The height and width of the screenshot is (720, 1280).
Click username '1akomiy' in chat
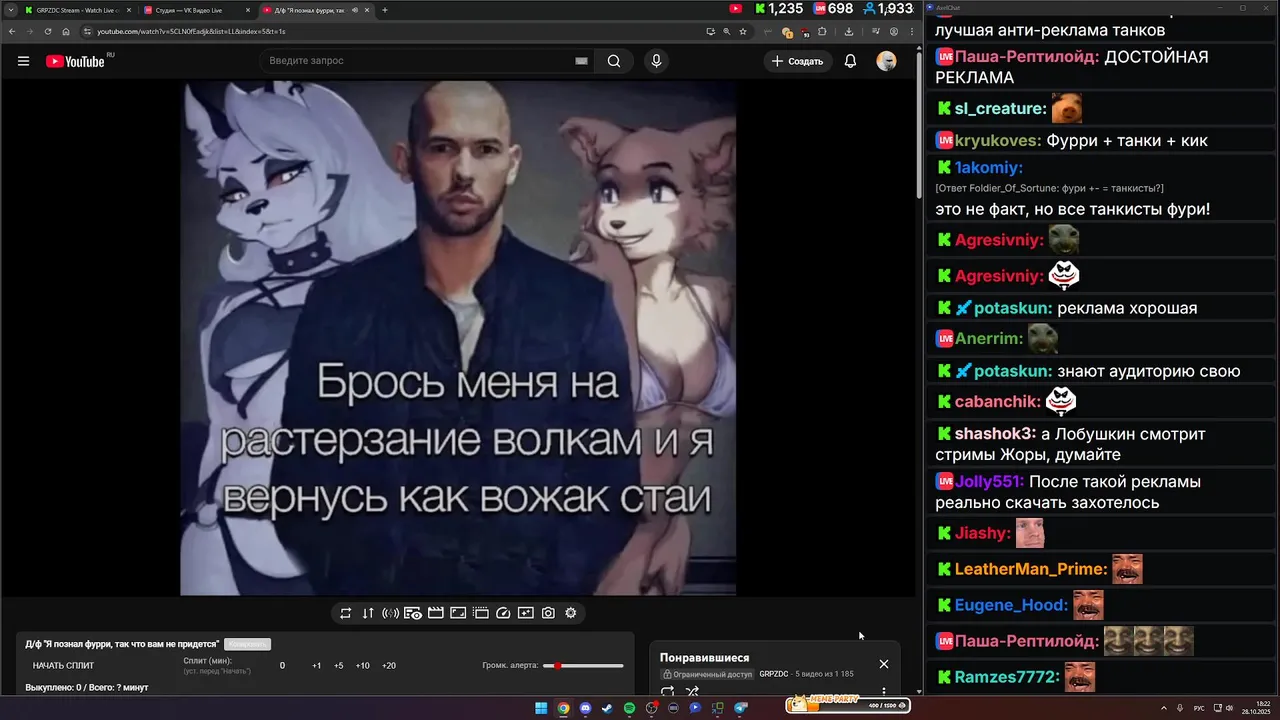point(988,167)
